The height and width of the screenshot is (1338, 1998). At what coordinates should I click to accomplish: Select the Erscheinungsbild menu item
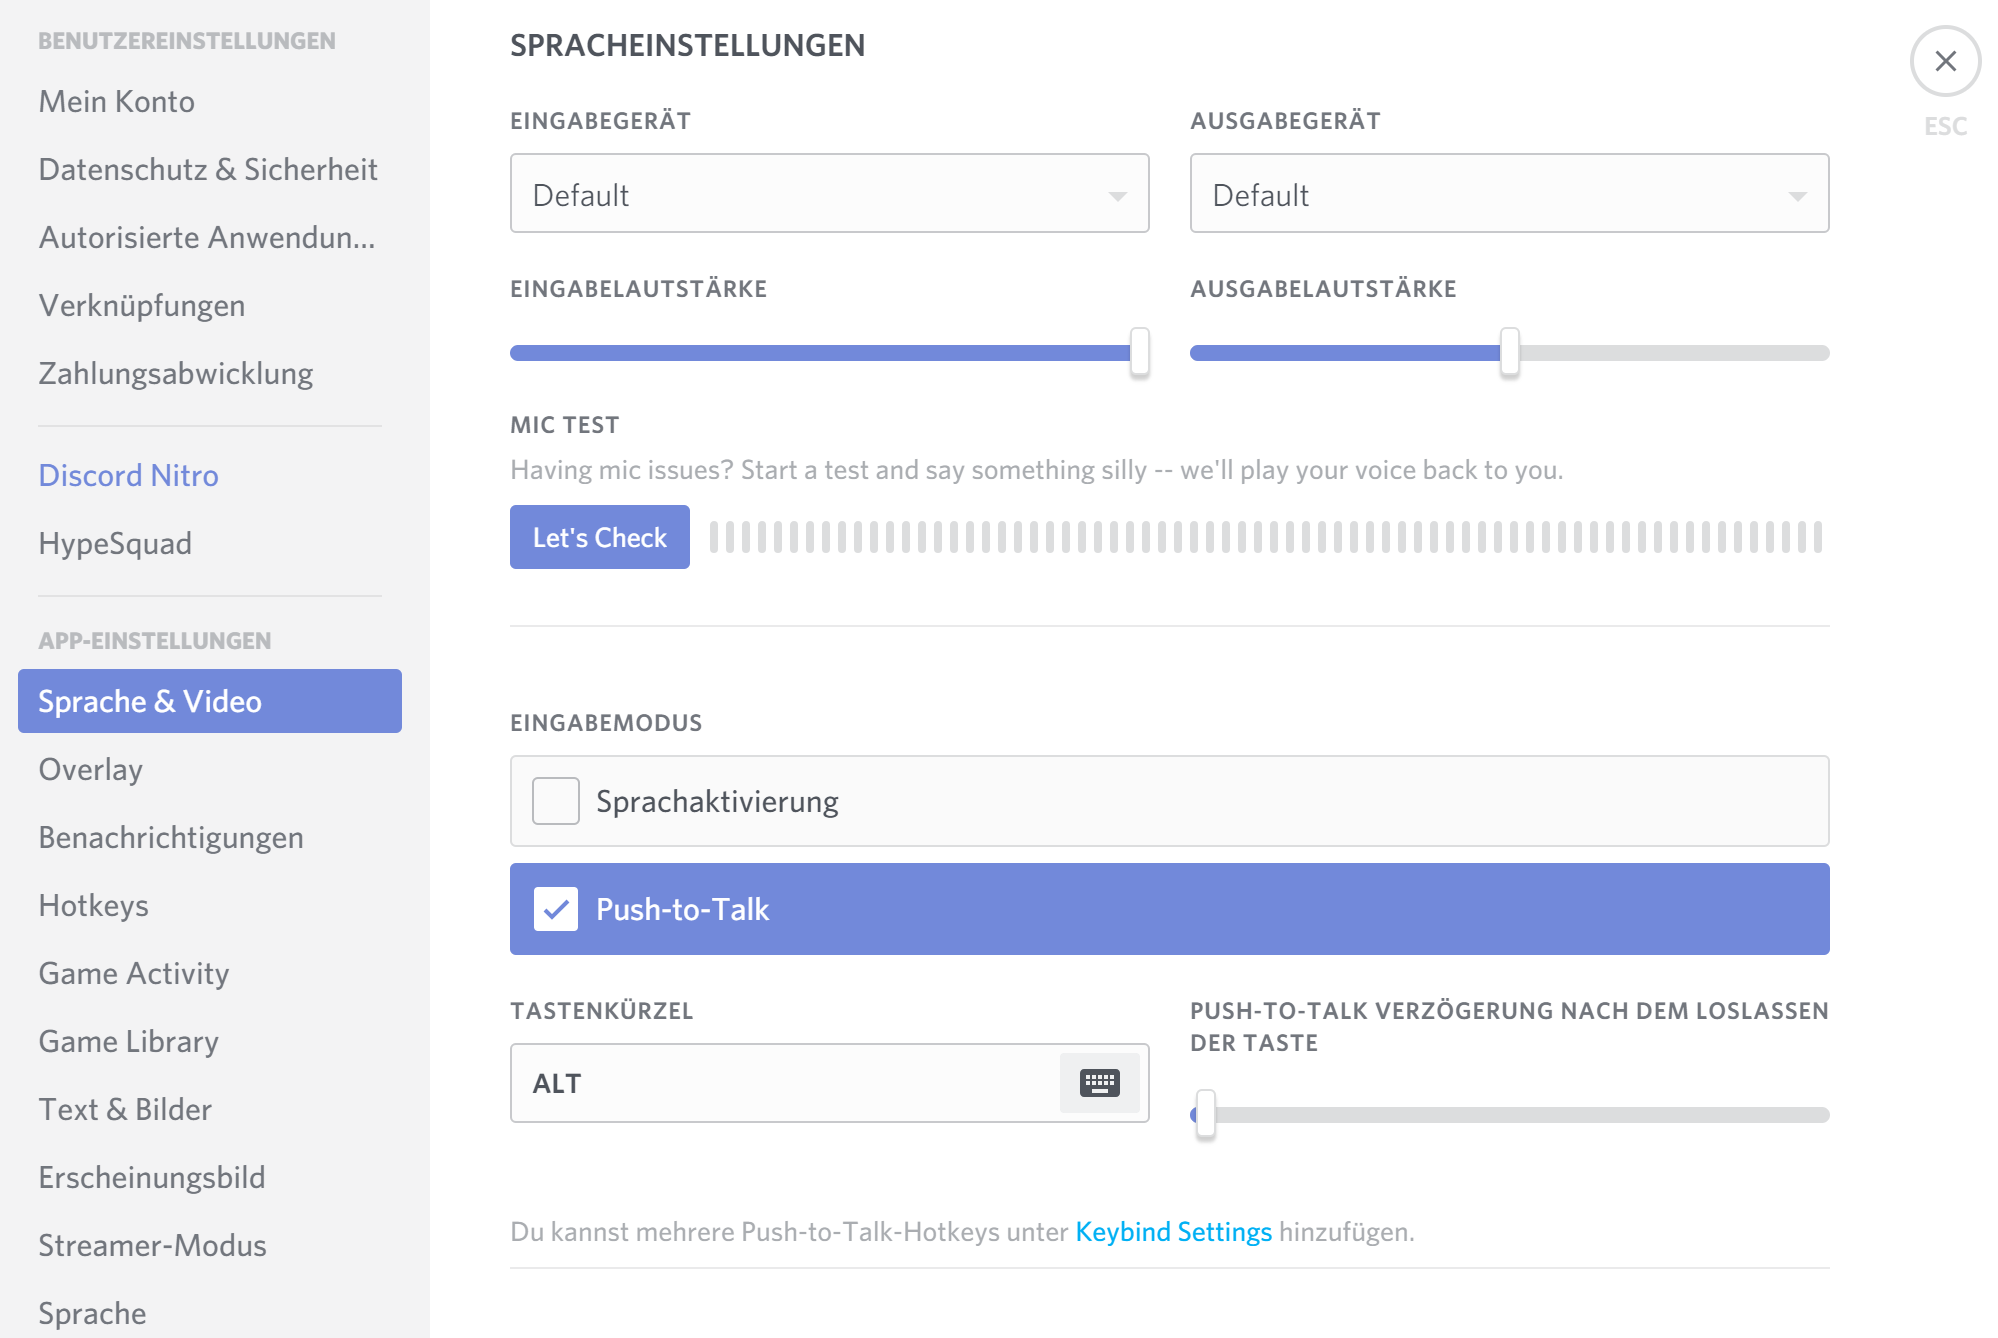click(152, 1178)
